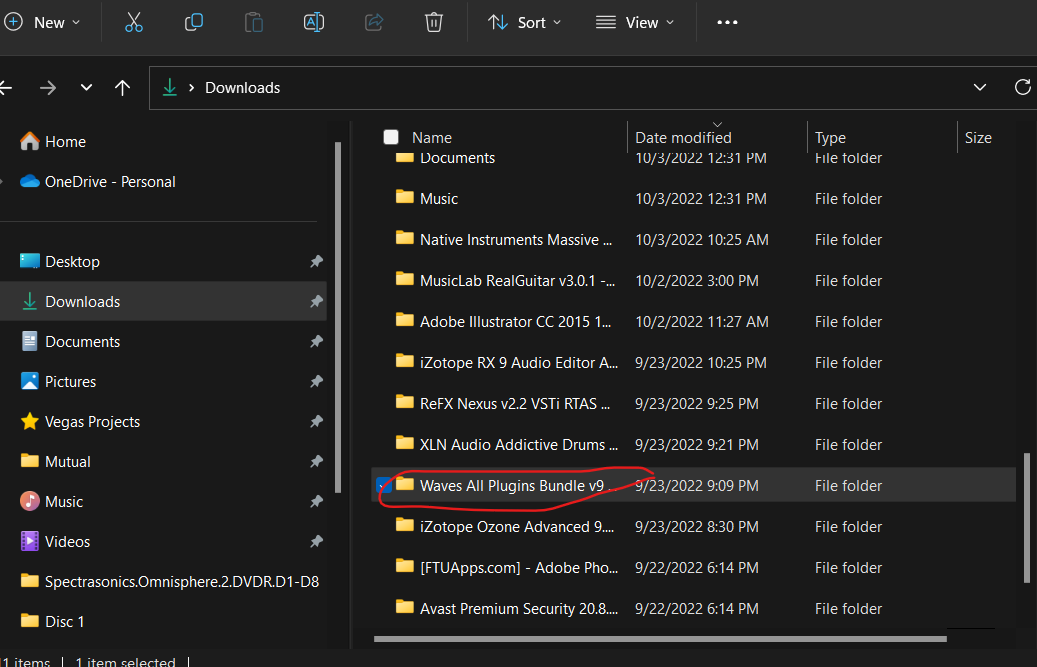Screen dimensions: 1037x667
Task: Click the Share icon in toolbar
Action: (374, 22)
